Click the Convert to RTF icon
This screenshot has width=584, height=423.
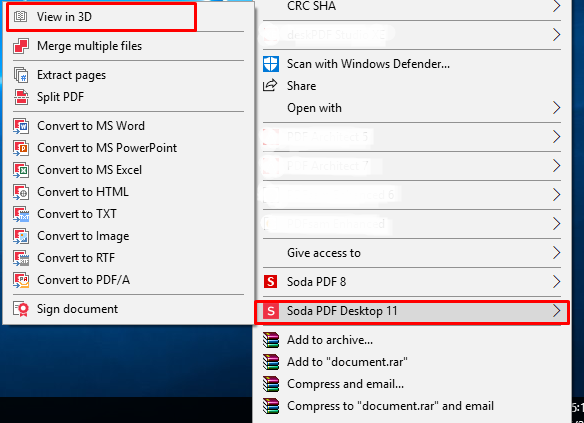[x=21, y=258]
